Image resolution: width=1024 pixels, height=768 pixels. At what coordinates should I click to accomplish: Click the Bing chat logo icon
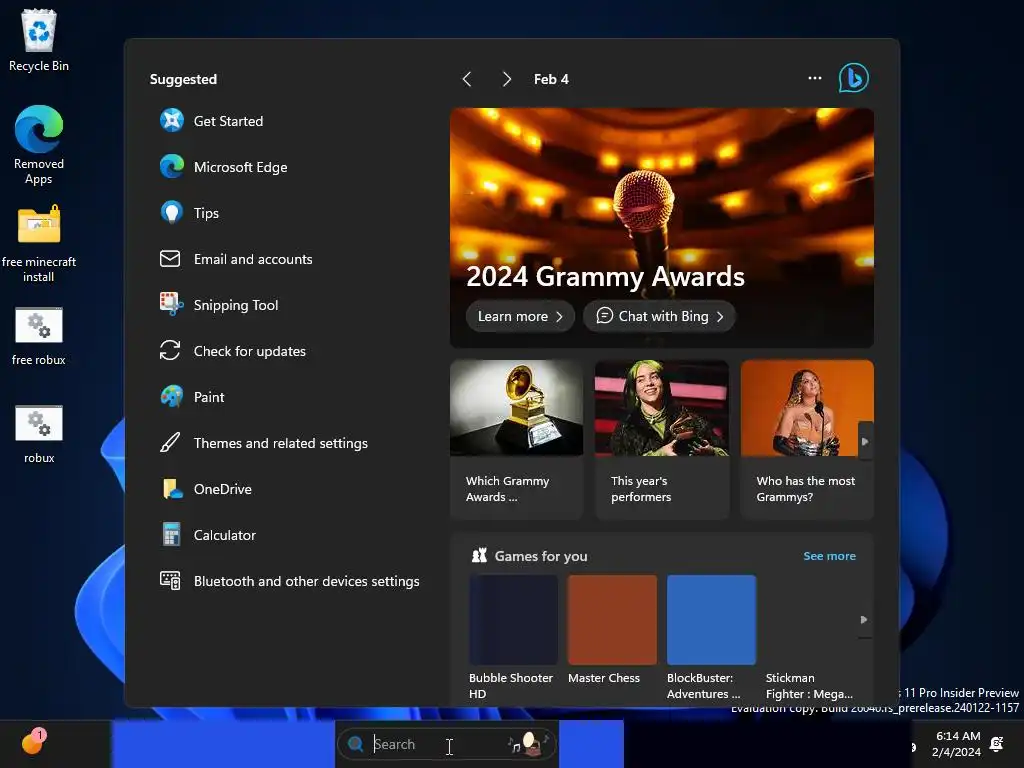(854, 78)
